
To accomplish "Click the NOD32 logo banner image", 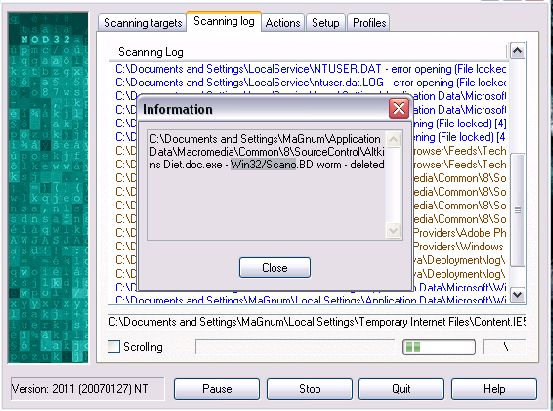I will click(x=48, y=187).
